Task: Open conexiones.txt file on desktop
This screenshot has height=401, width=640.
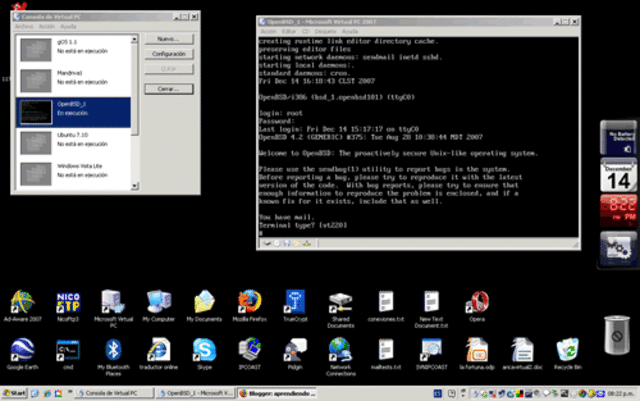Action: pyautogui.click(x=386, y=305)
